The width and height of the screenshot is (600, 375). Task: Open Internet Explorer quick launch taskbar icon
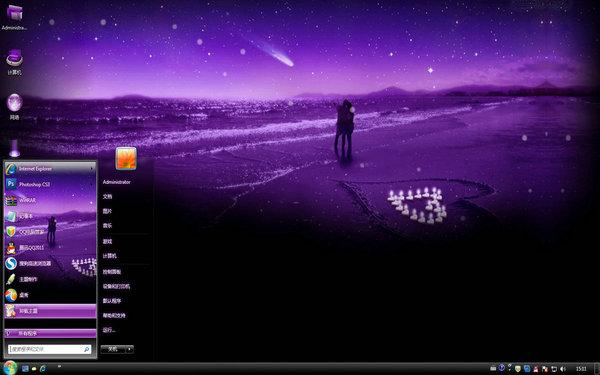[x=43, y=368]
